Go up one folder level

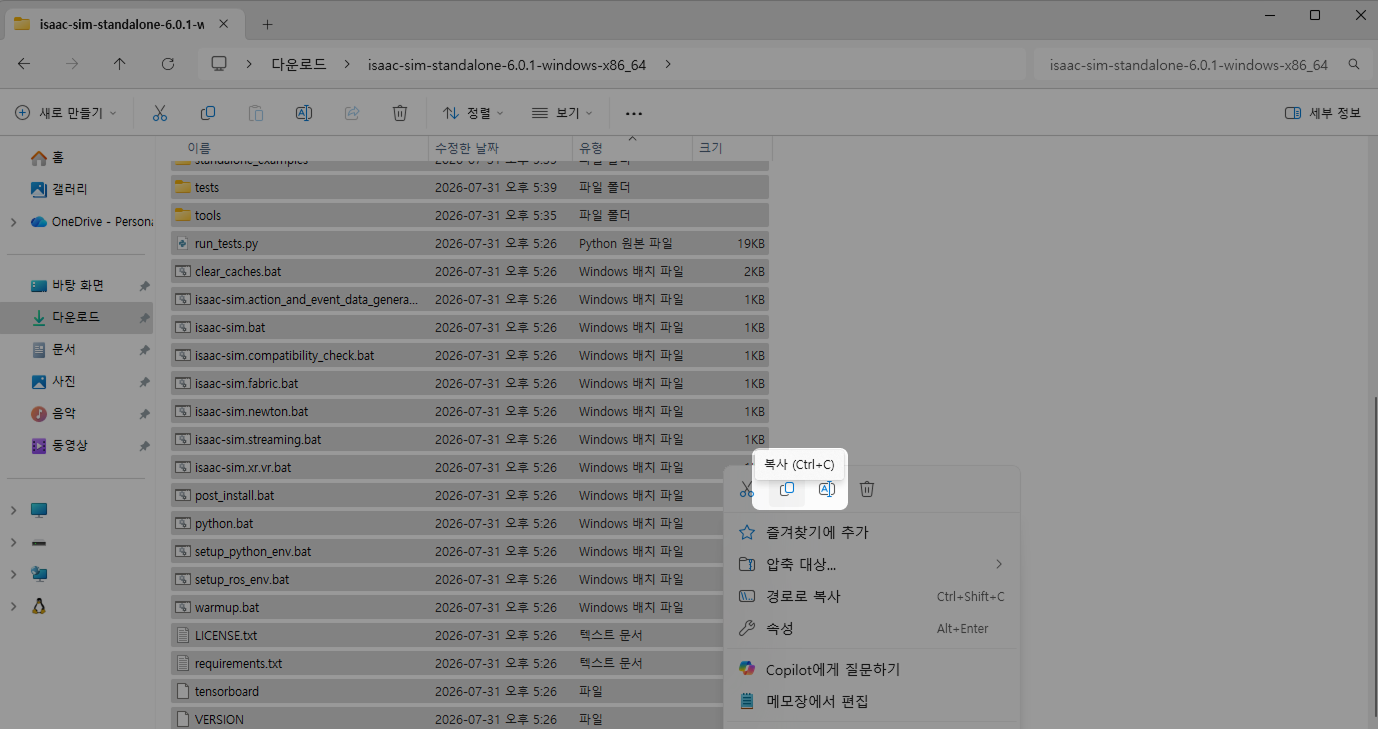pyautogui.click(x=120, y=64)
